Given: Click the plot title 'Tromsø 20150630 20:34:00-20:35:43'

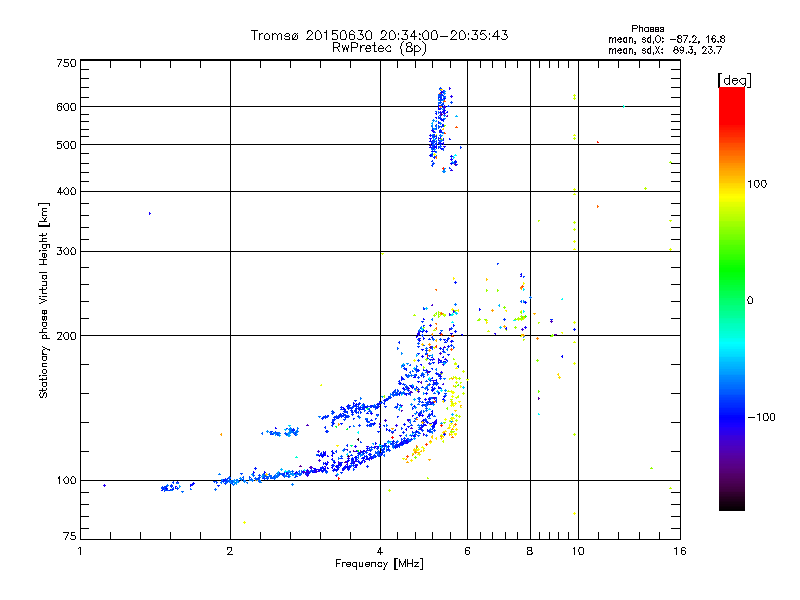Looking at the screenshot, I should pos(379,35).
